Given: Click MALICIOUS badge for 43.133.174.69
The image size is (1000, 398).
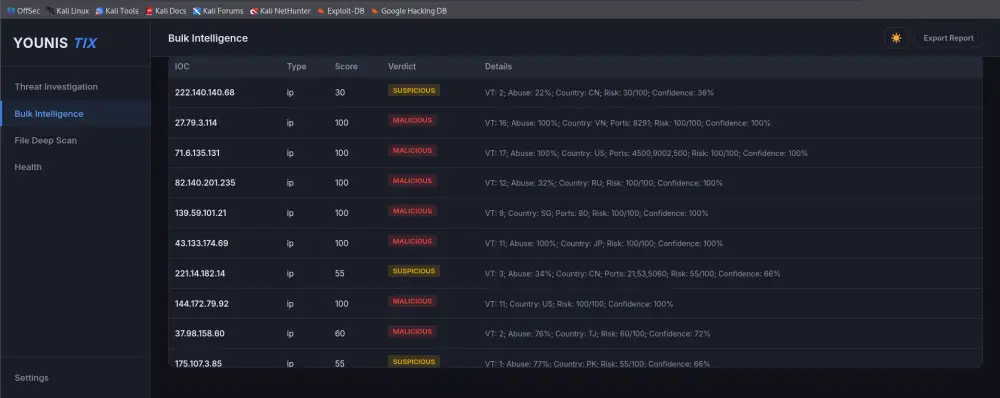Looking at the screenshot, I should (412, 241).
